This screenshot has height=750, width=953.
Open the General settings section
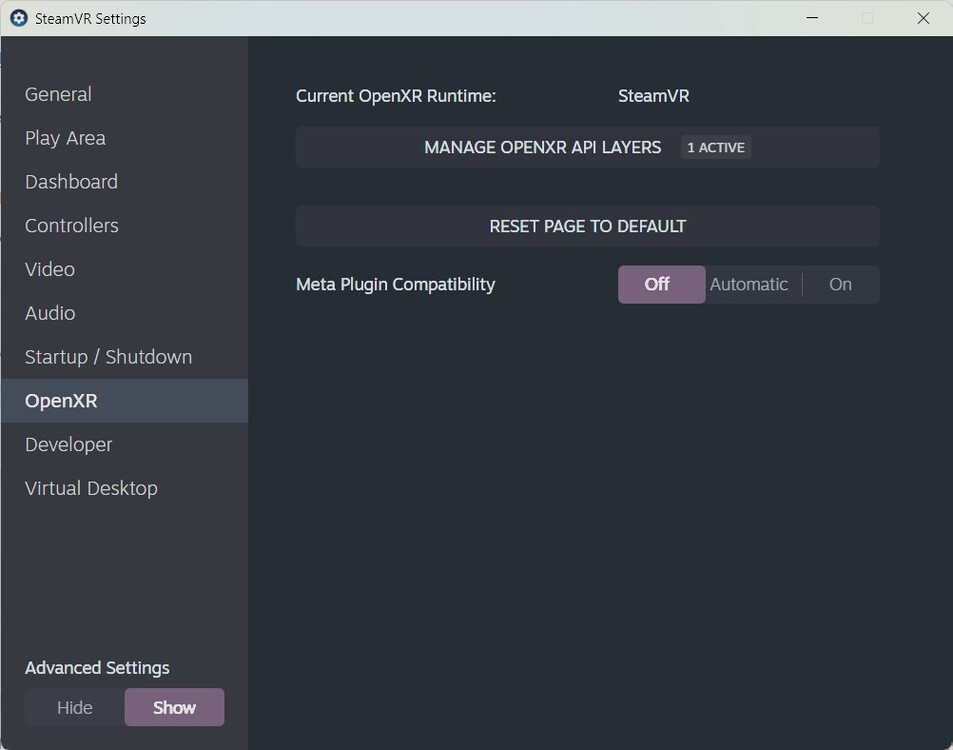[58, 94]
